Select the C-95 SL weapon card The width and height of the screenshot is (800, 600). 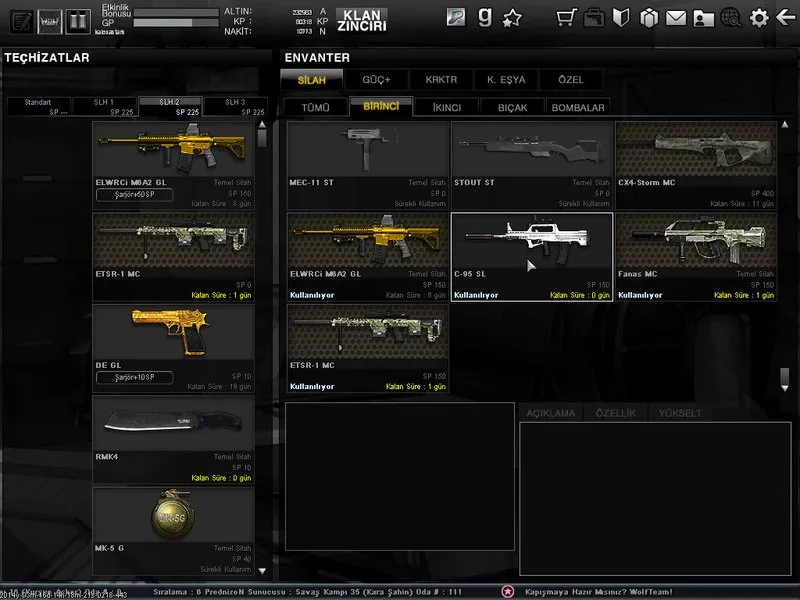click(532, 257)
